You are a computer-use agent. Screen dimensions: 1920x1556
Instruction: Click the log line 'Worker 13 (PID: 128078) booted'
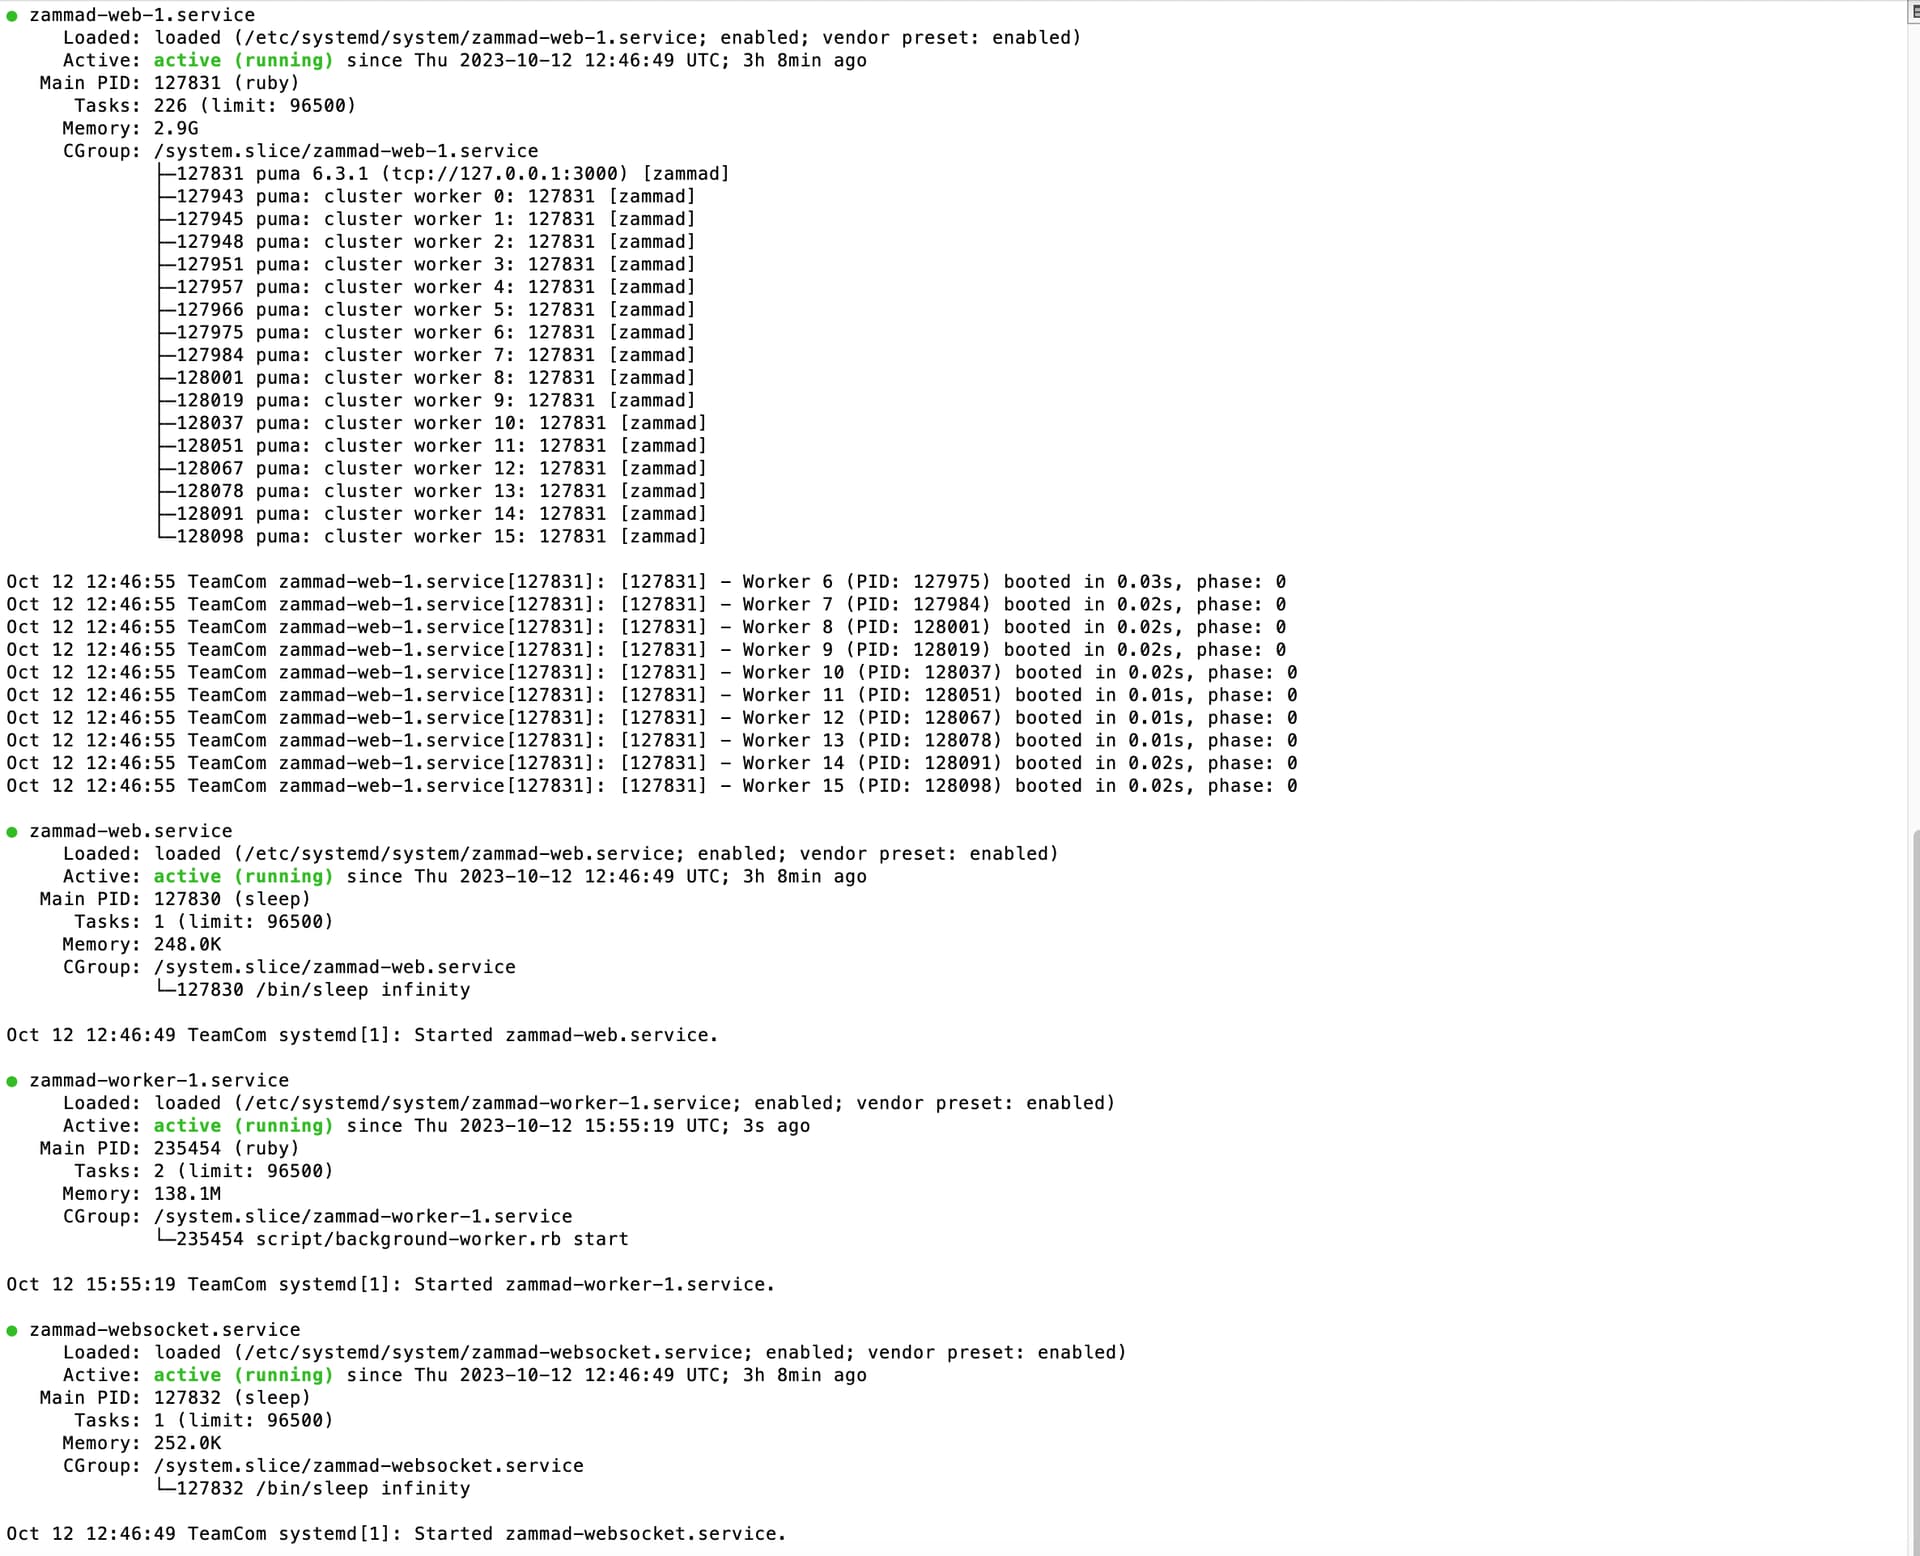coord(652,741)
